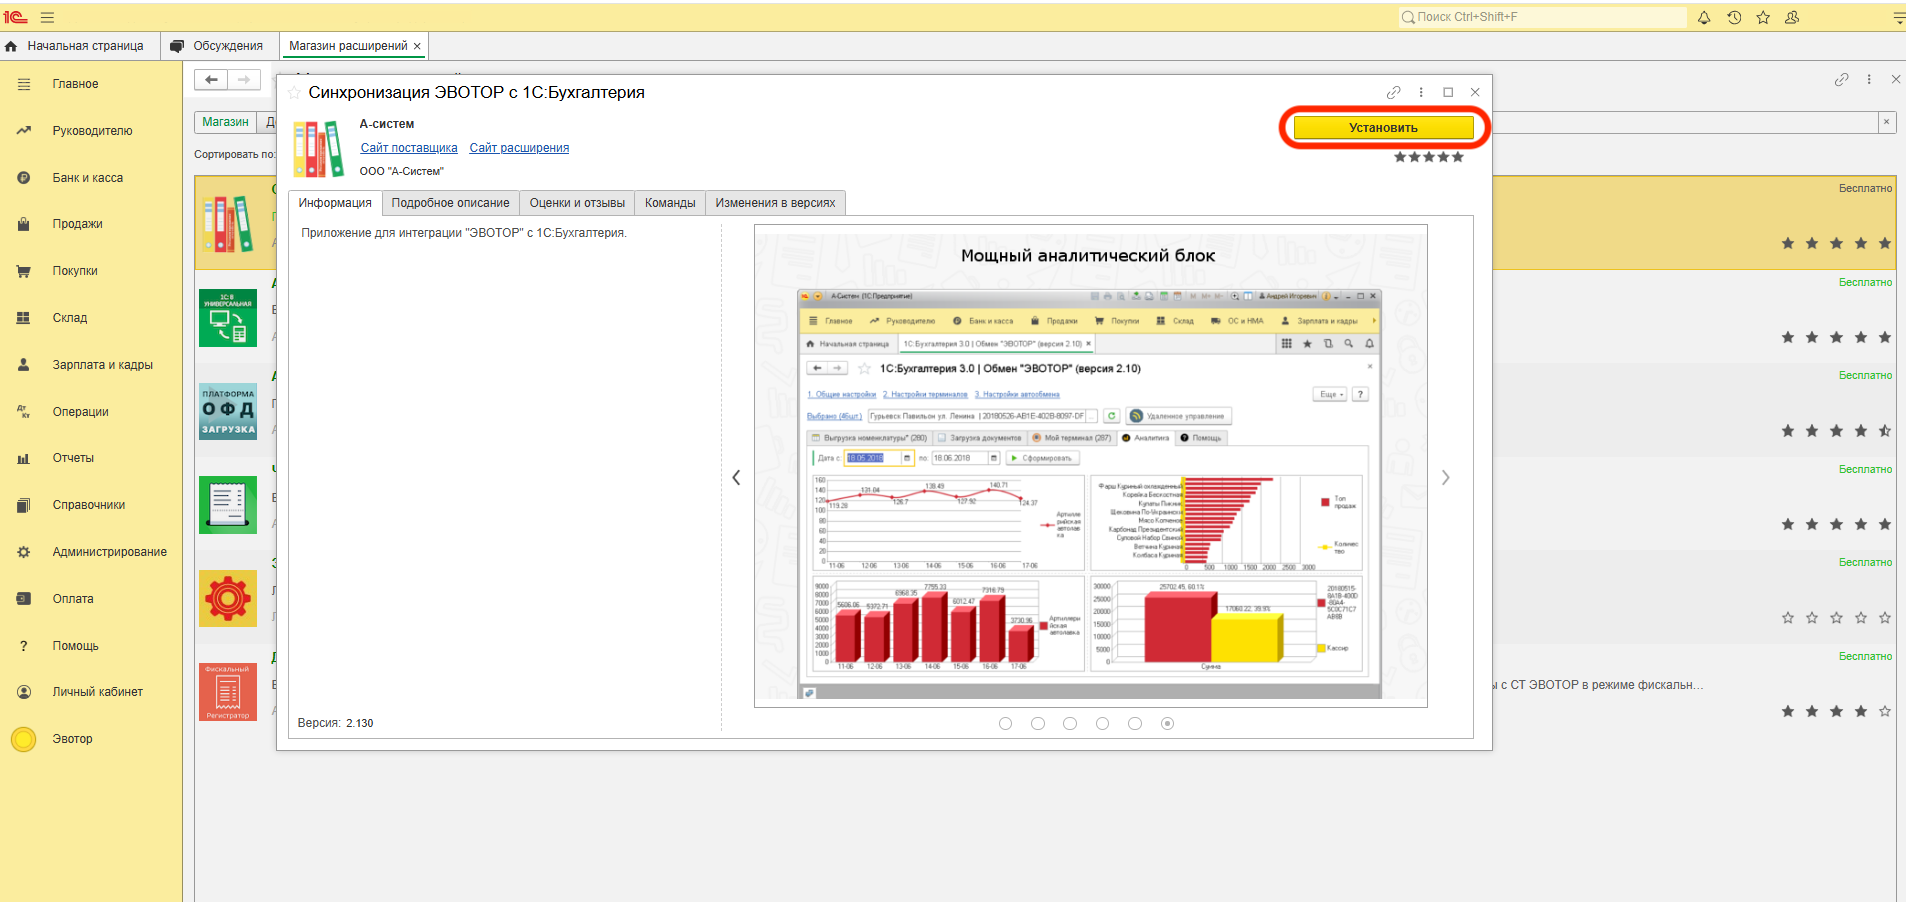This screenshot has width=1906, height=902.
Task: Click the back navigation arrow
Action: coord(211,80)
